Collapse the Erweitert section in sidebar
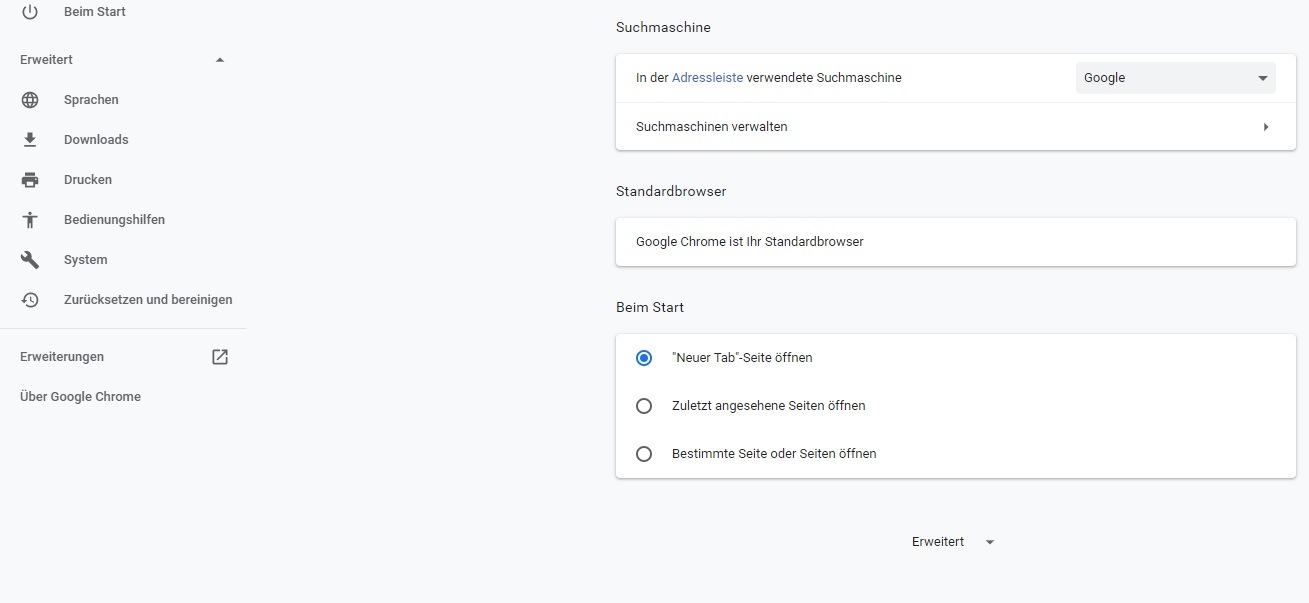Viewport: 1309px width, 603px height. tap(220, 60)
